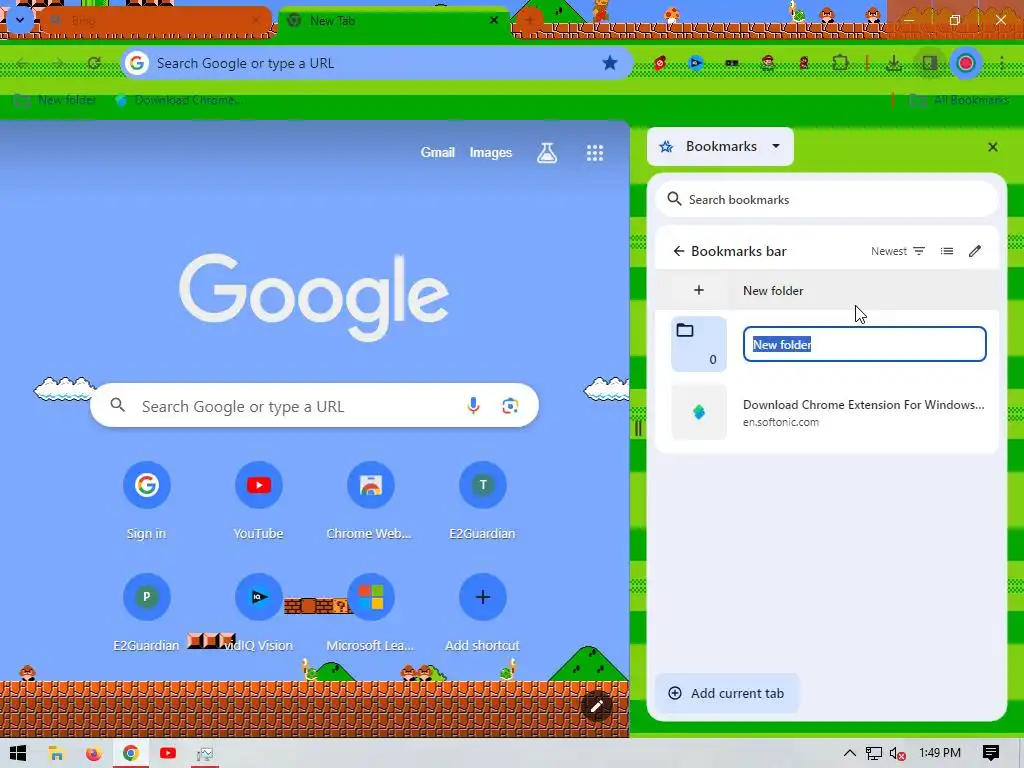Open the Windows Start menu

point(18,753)
